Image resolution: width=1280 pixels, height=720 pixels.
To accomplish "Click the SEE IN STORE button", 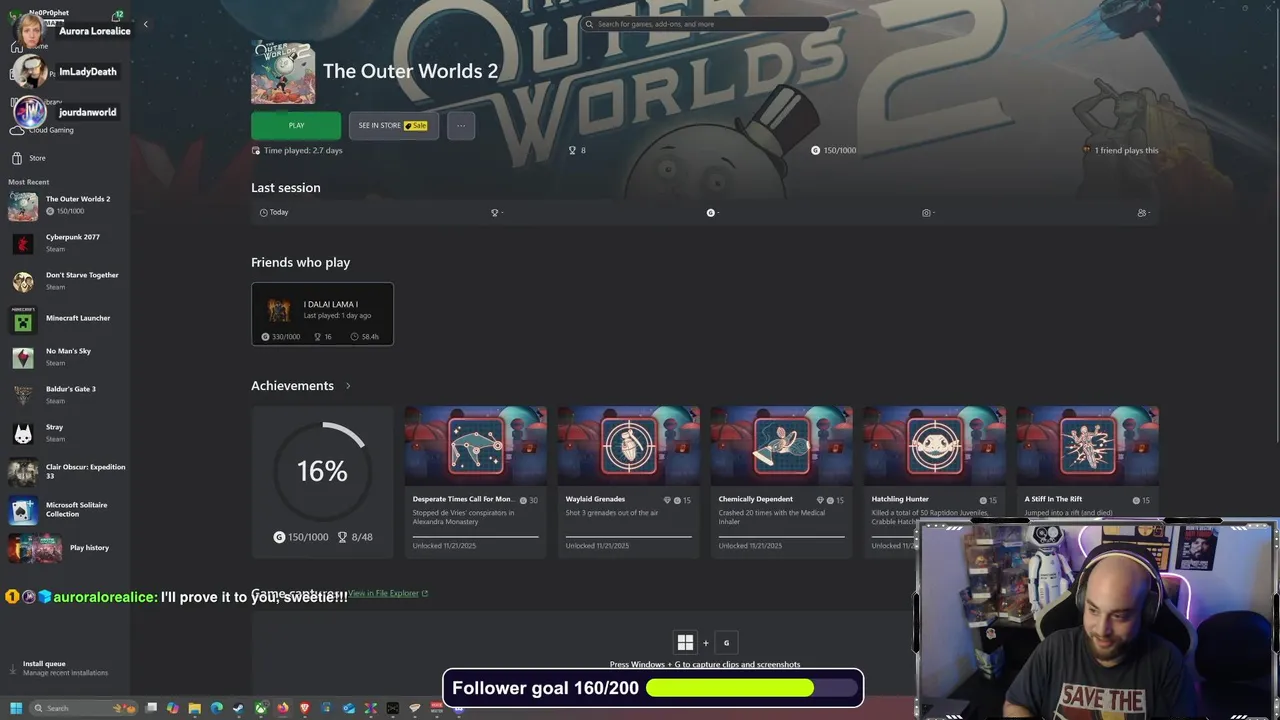I will click(394, 126).
